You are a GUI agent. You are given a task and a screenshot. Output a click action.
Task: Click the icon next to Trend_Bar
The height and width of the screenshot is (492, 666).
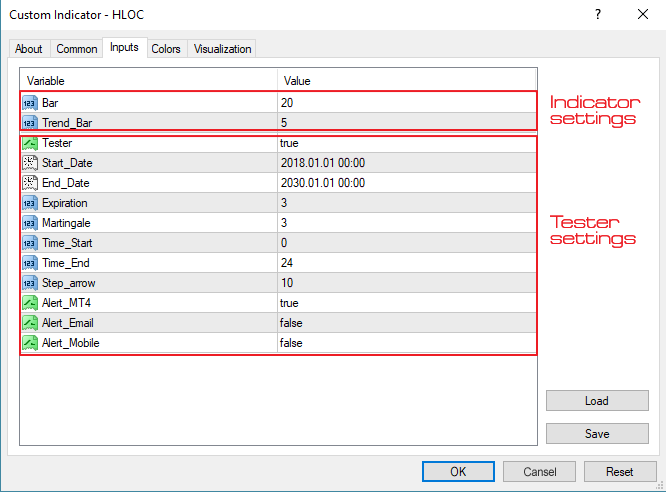[x=30, y=123]
